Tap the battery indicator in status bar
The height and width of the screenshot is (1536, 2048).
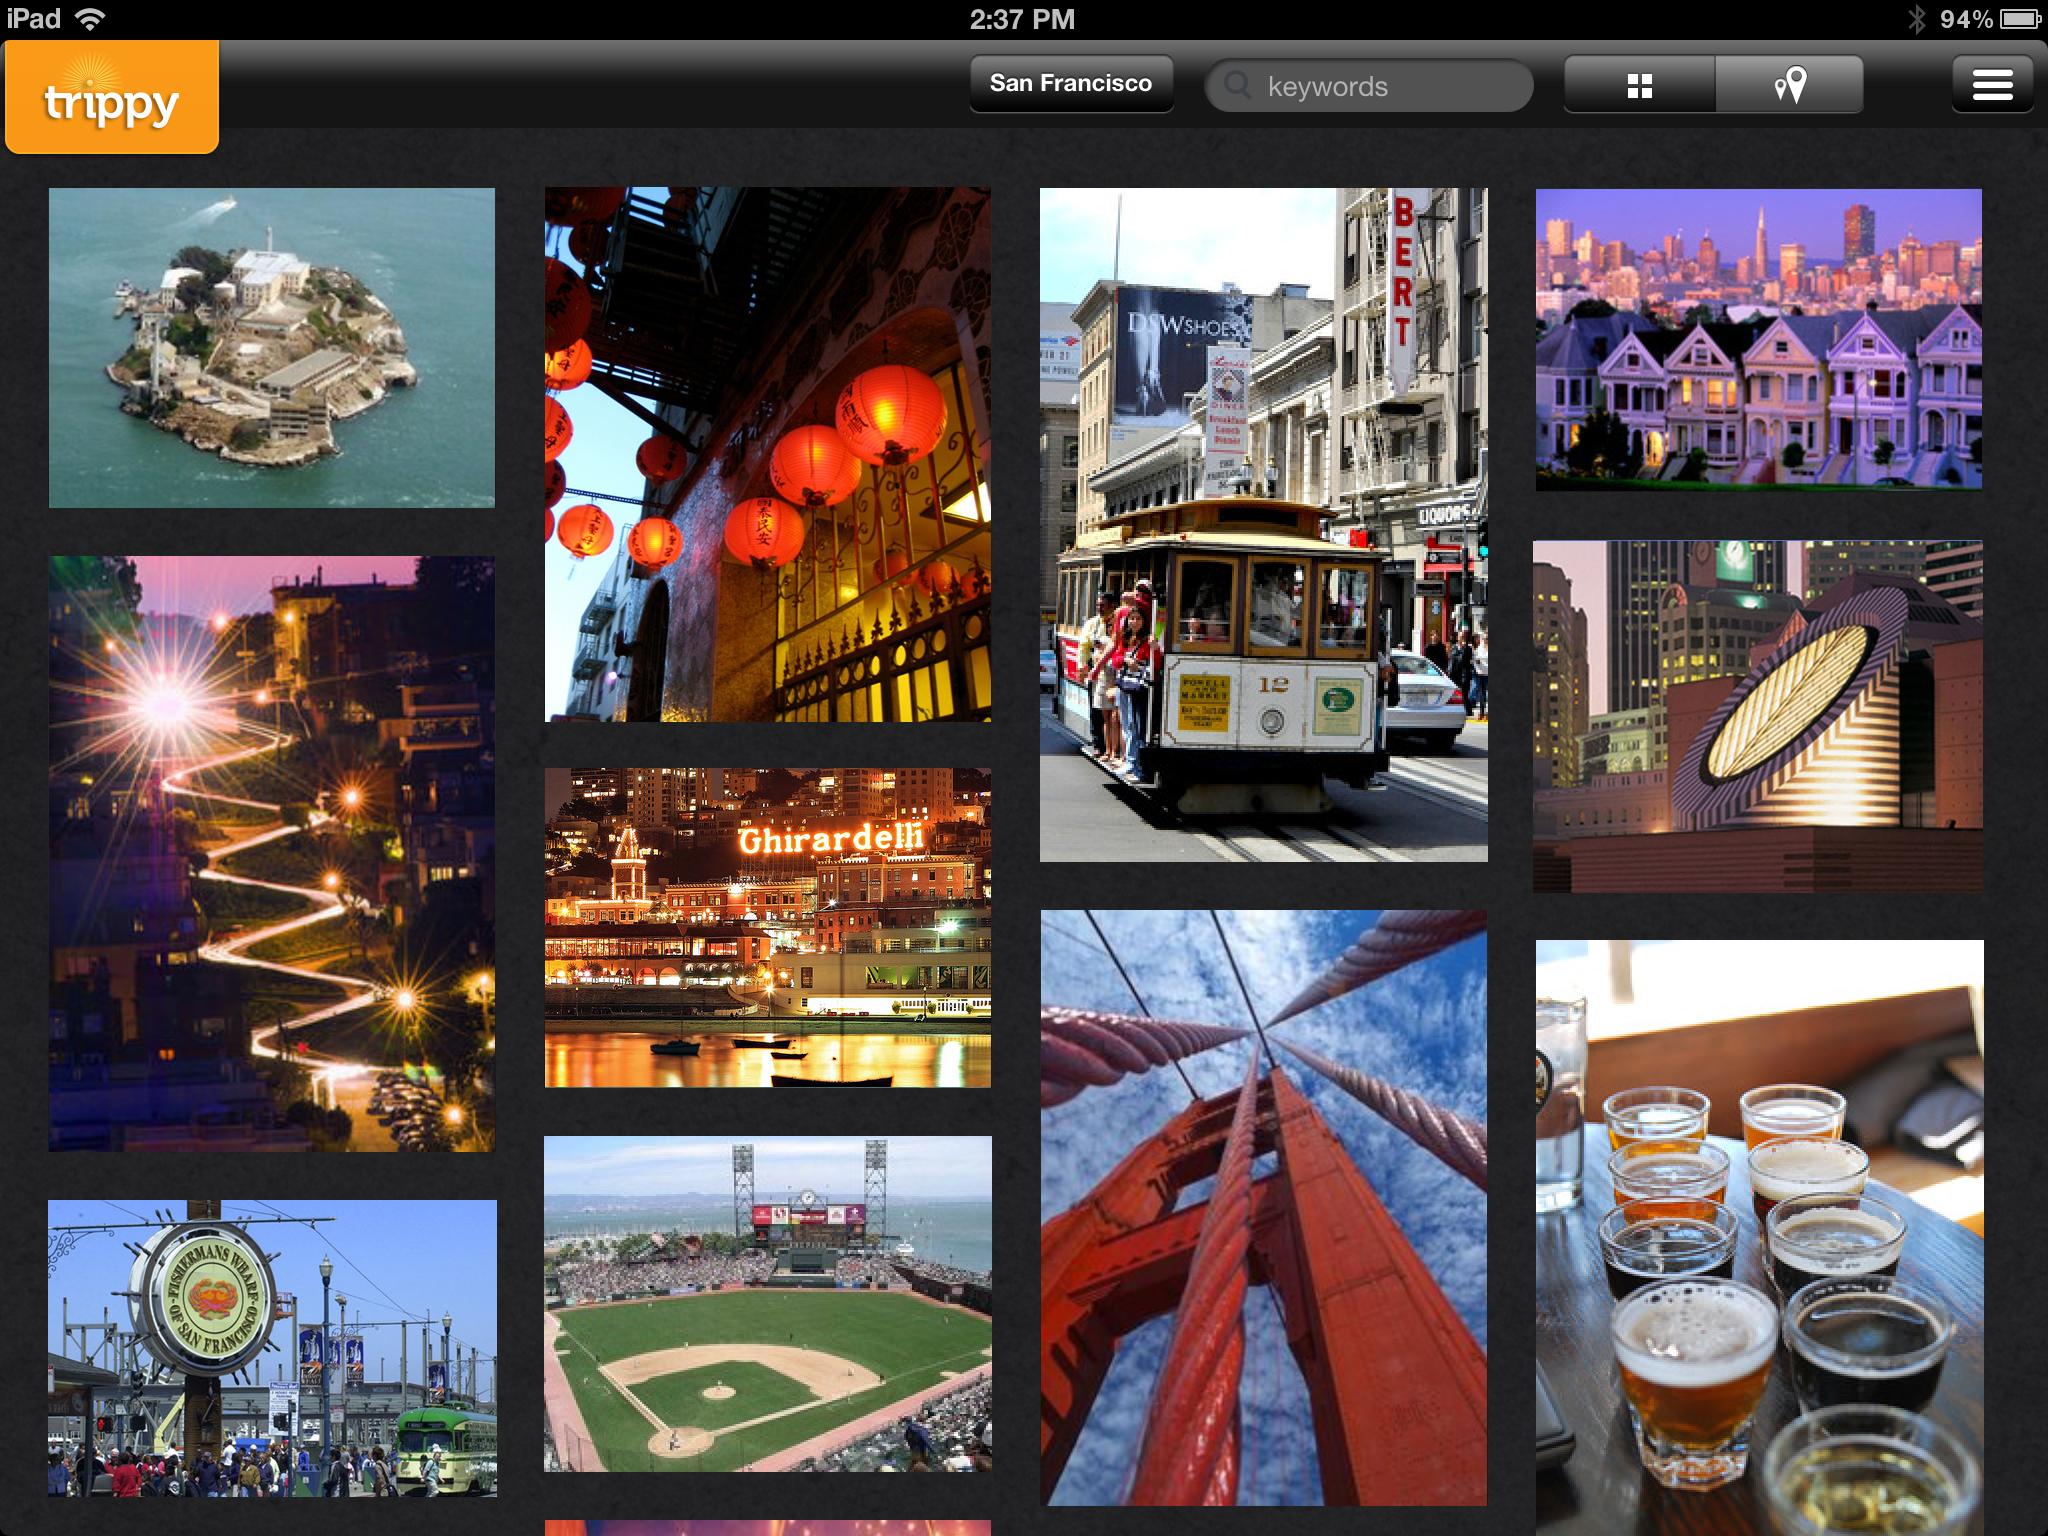(2019, 19)
